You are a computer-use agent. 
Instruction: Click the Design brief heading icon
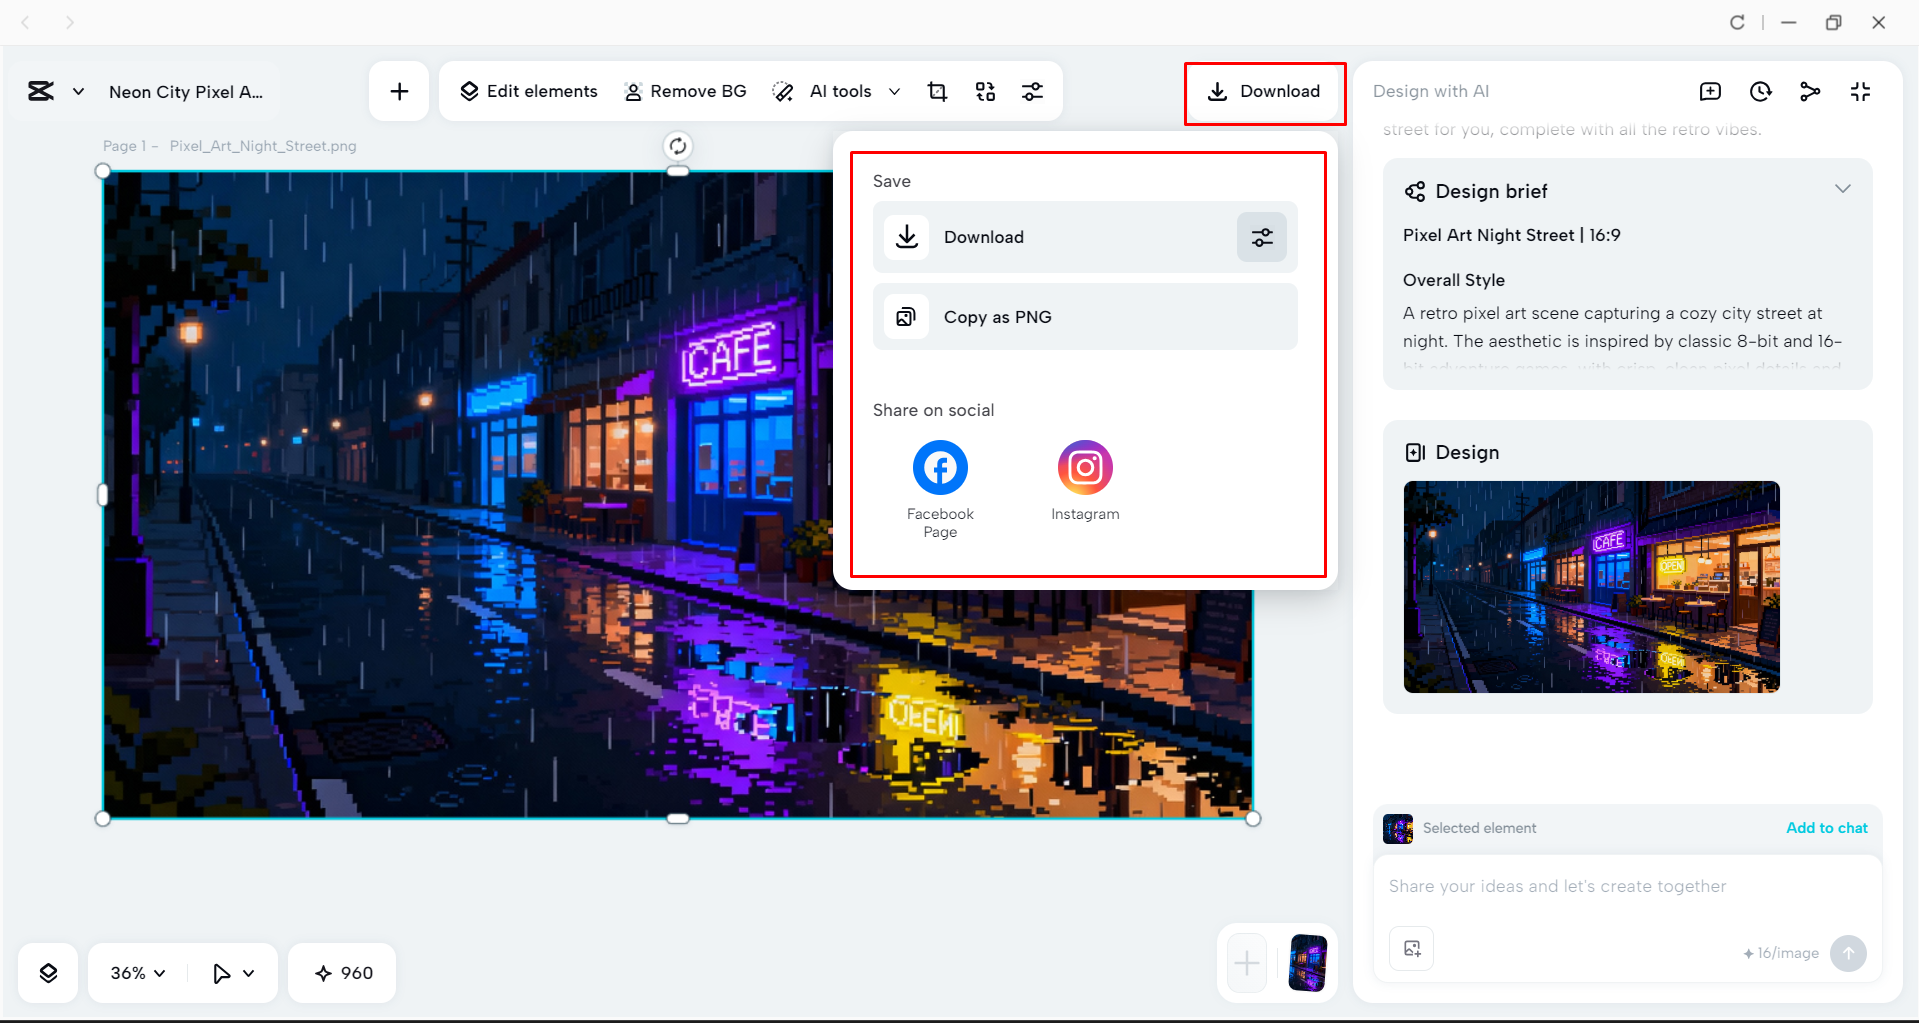pyautogui.click(x=1415, y=191)
